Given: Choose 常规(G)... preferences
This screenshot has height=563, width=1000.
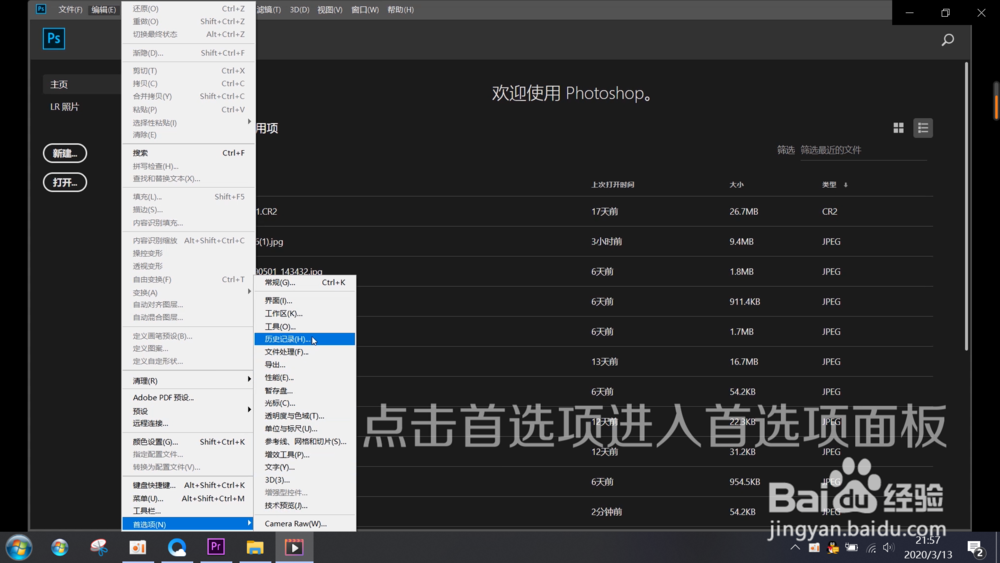Looking at the screenshot, I should pyautogui.click(x=305, y=282).
